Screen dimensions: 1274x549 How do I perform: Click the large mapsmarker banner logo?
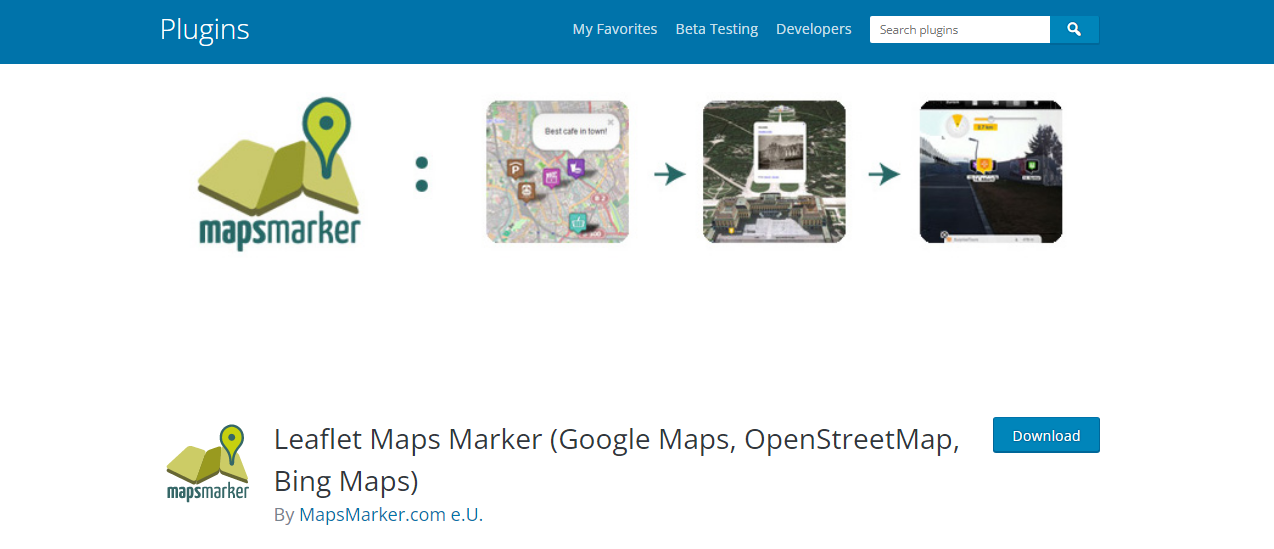point(279,173)
